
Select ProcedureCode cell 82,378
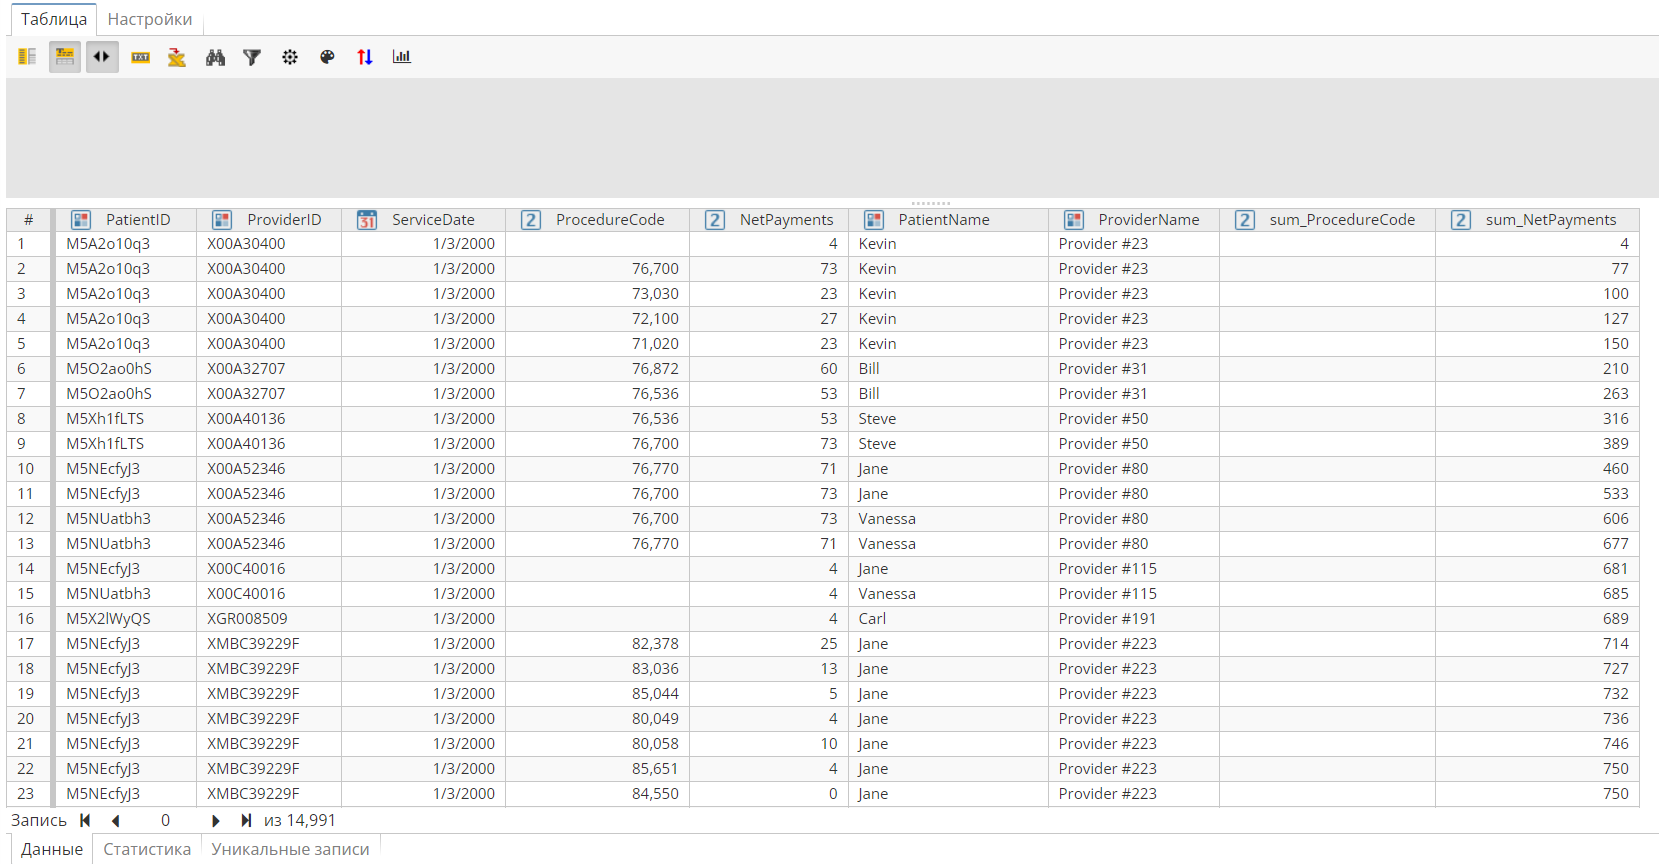click(x=598, y=644)
